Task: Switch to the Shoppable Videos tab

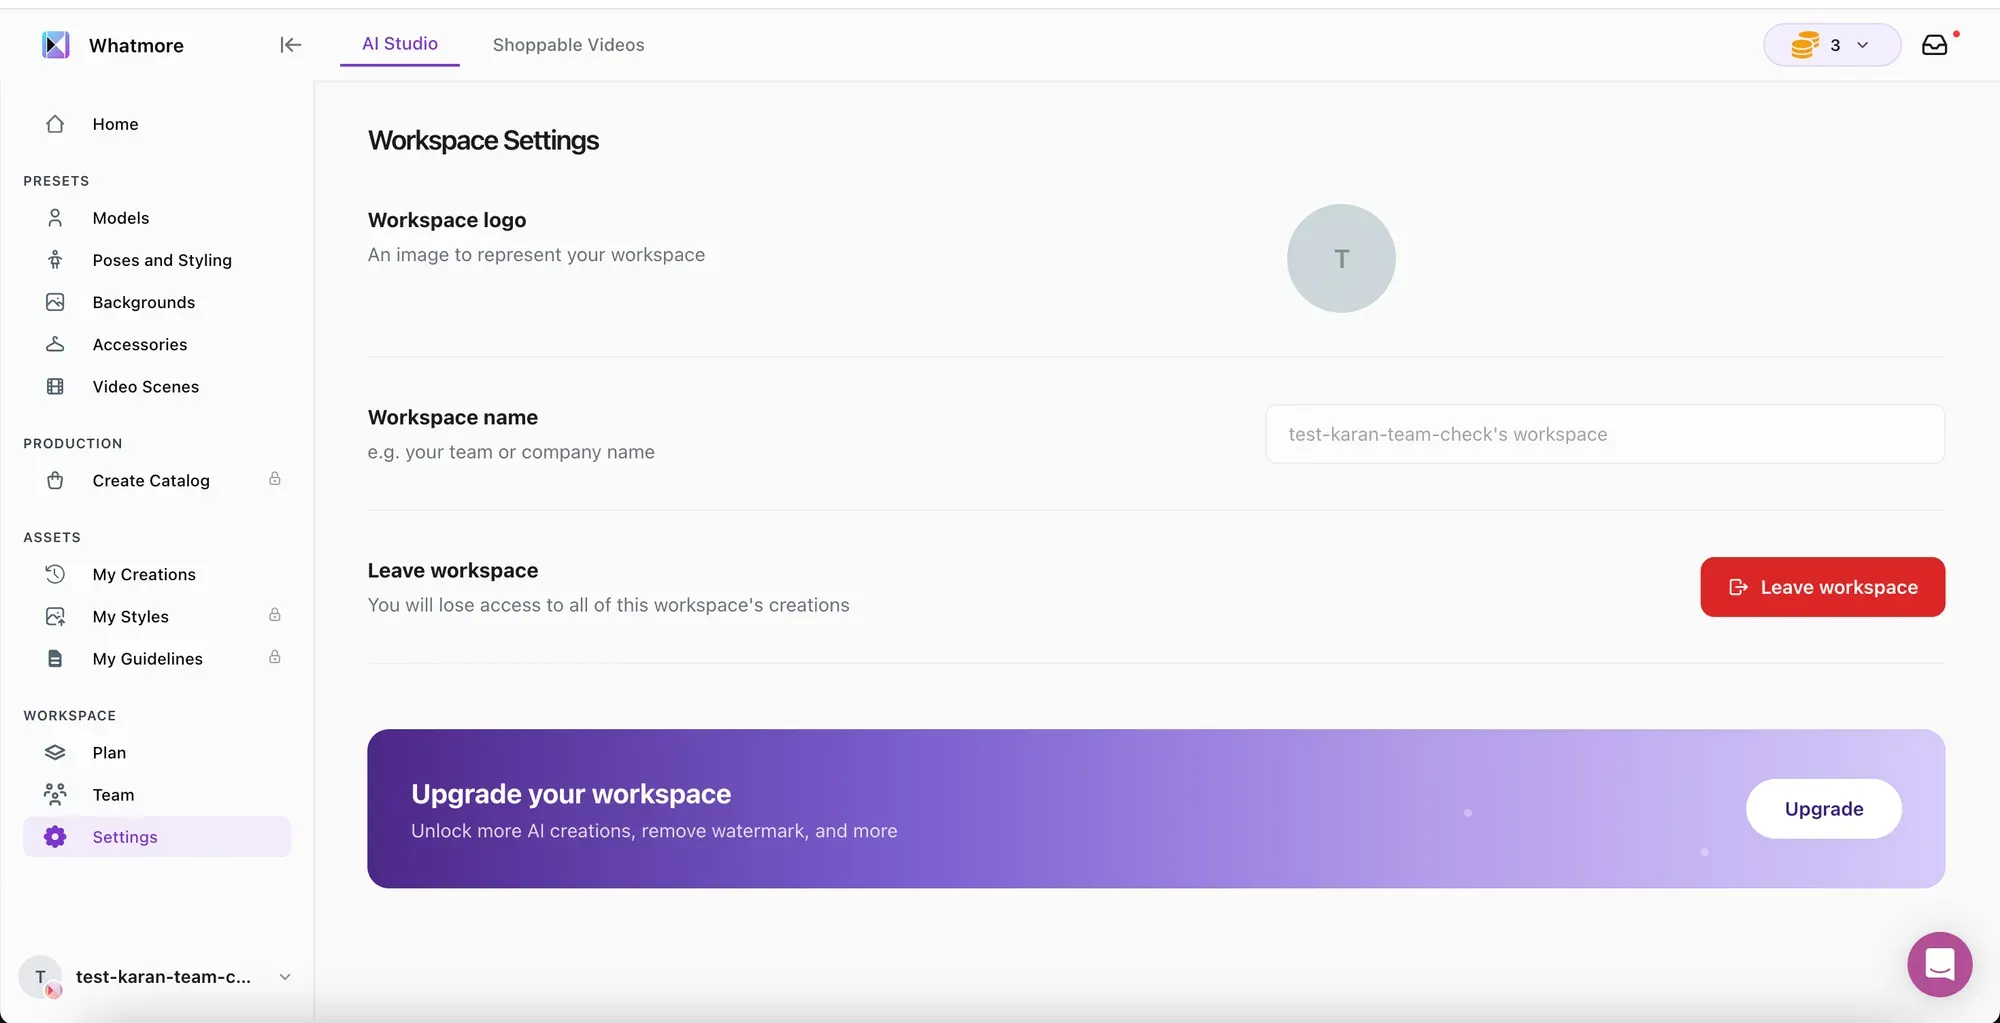Action: click(x=568, y=45)
